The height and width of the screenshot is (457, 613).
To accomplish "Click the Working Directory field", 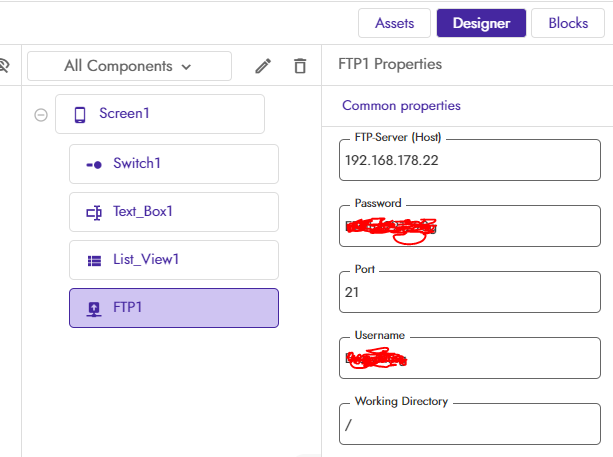I will 470,423.
